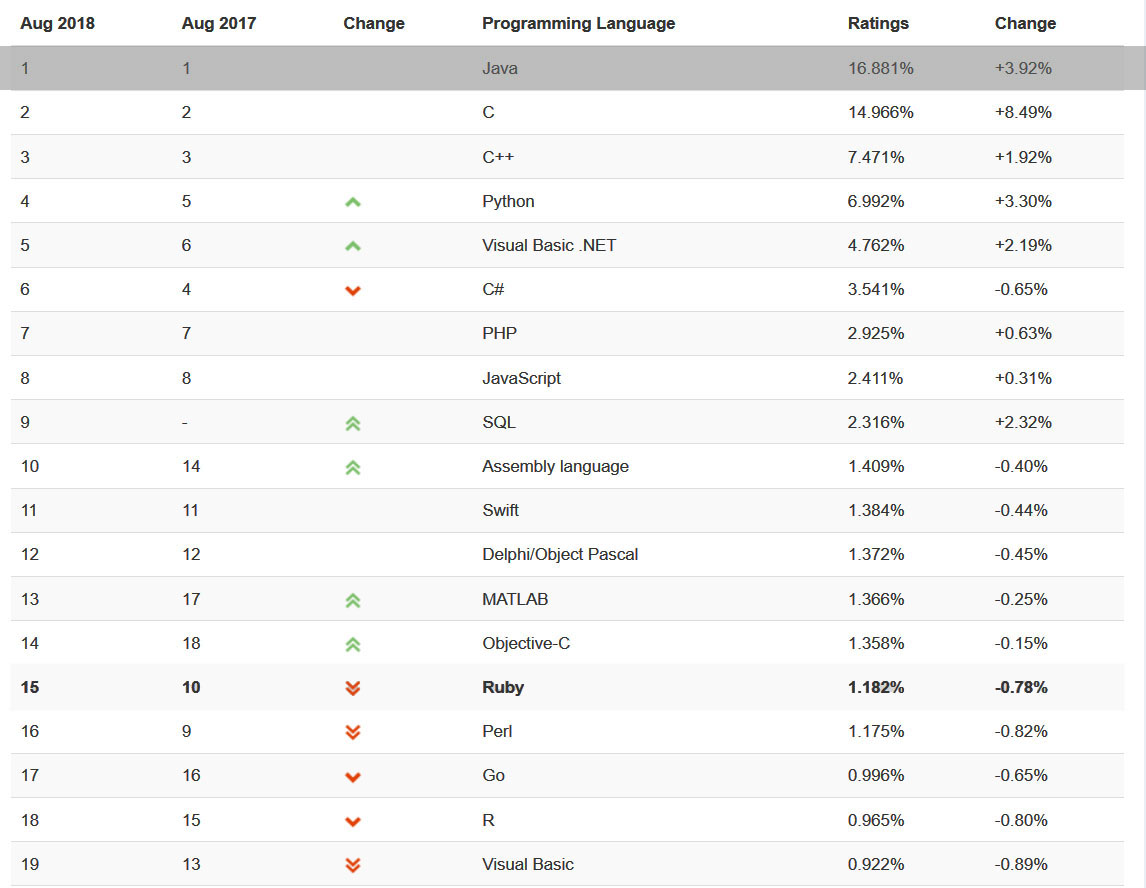
Task: Click the red down arrow in C# row
Action: [x=352, y=290]
